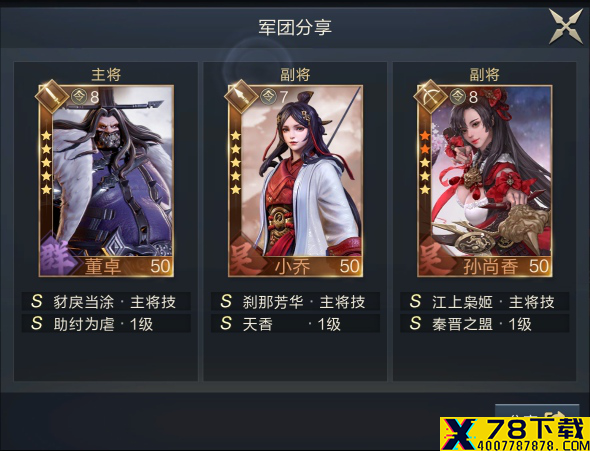
Task: Close the 军团分享 dialog with the X icon
Action: coord(566,26)
